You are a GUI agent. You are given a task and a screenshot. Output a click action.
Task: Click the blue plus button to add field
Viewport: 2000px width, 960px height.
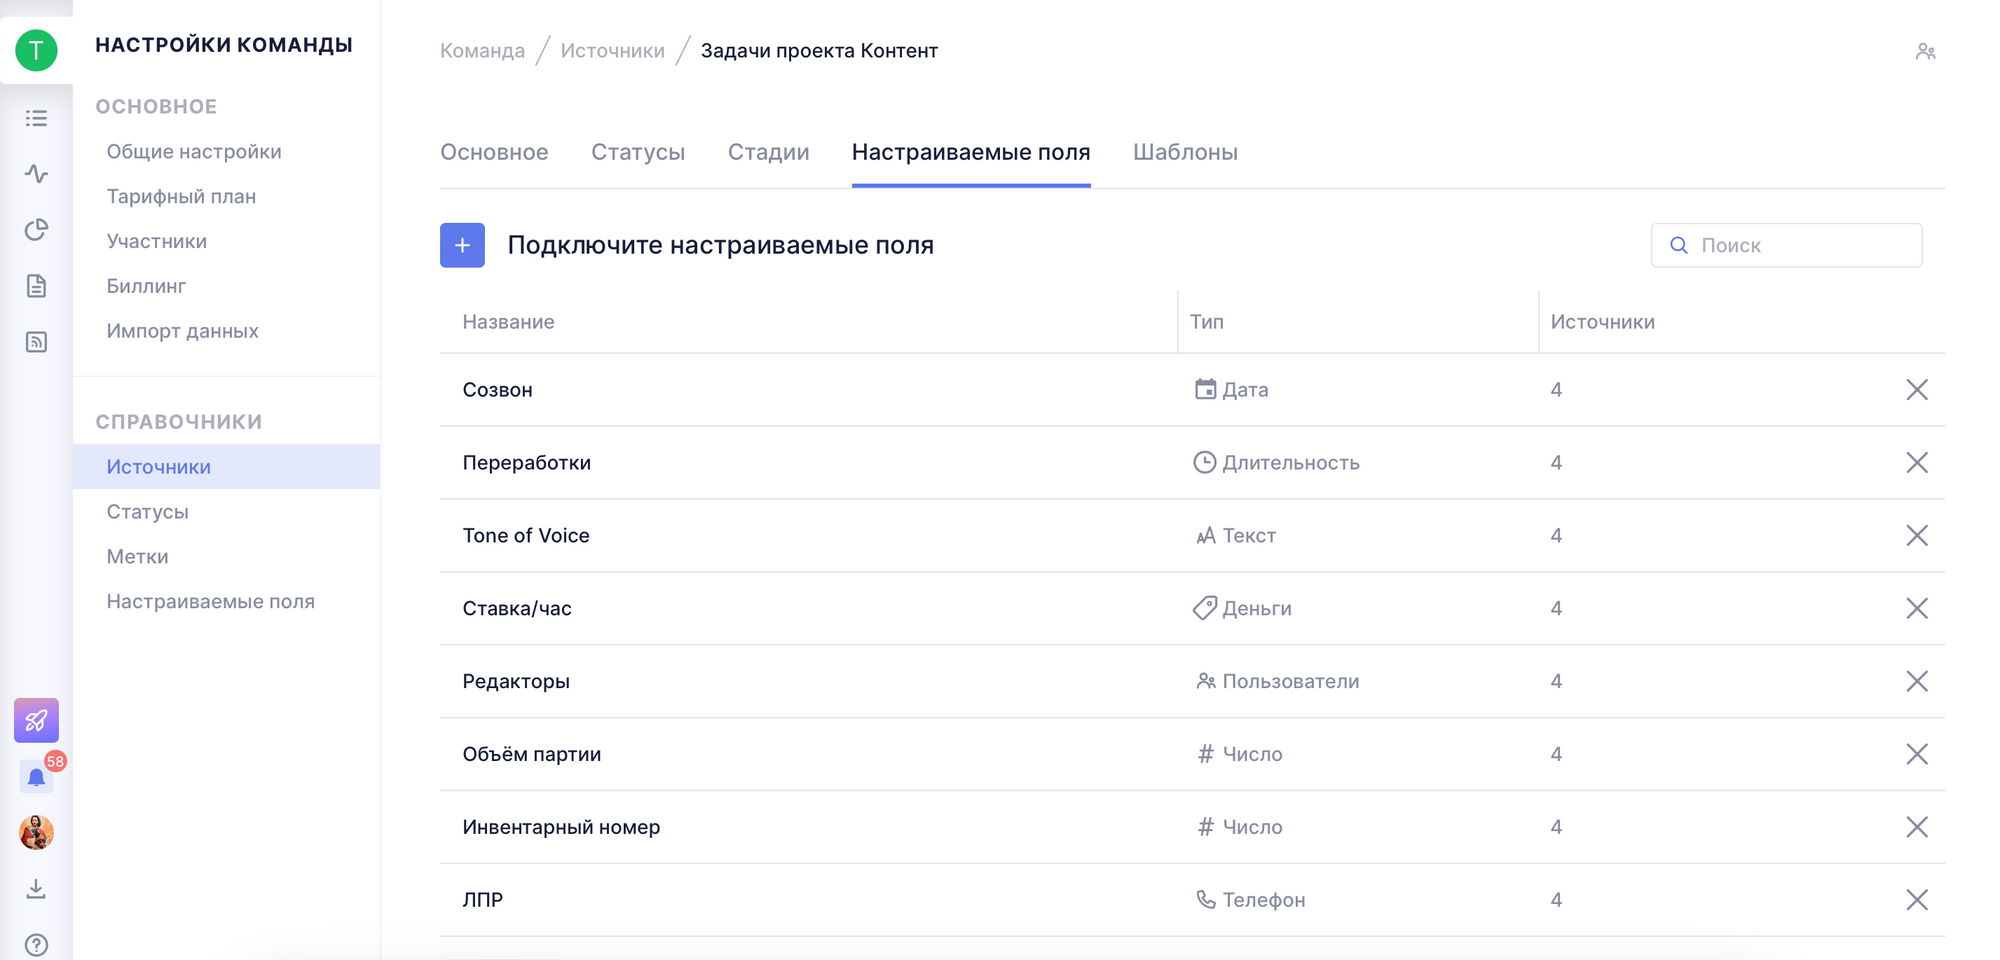tap(462, 245)
